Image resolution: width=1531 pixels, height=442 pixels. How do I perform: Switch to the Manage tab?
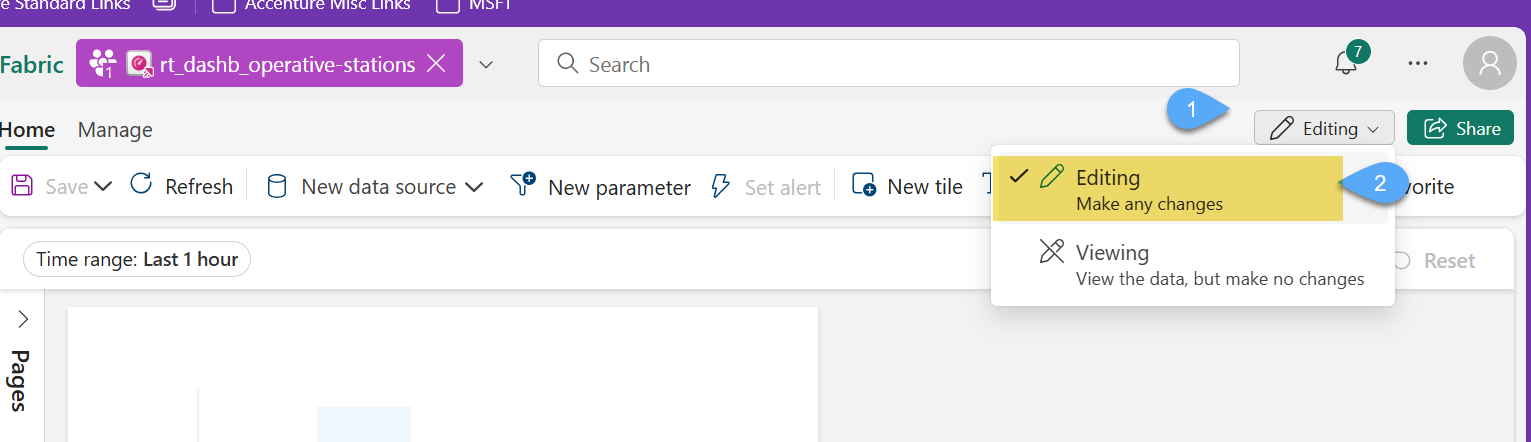pos(115,130)
